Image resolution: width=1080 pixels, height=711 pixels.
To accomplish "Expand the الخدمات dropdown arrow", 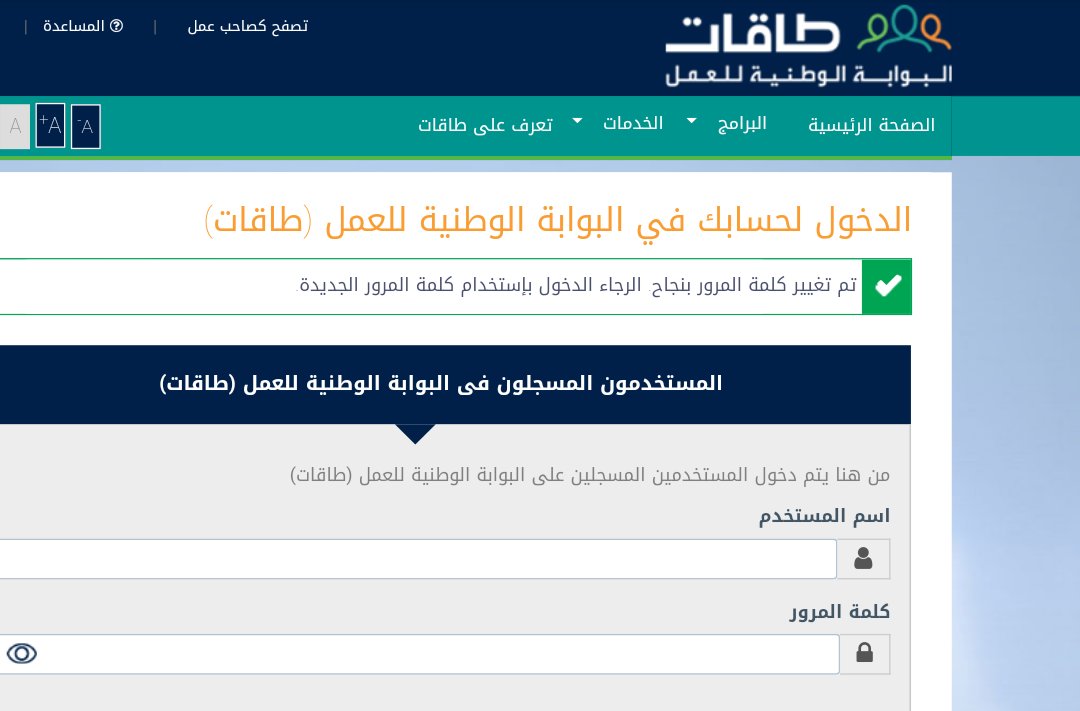I will click(577, 121).
